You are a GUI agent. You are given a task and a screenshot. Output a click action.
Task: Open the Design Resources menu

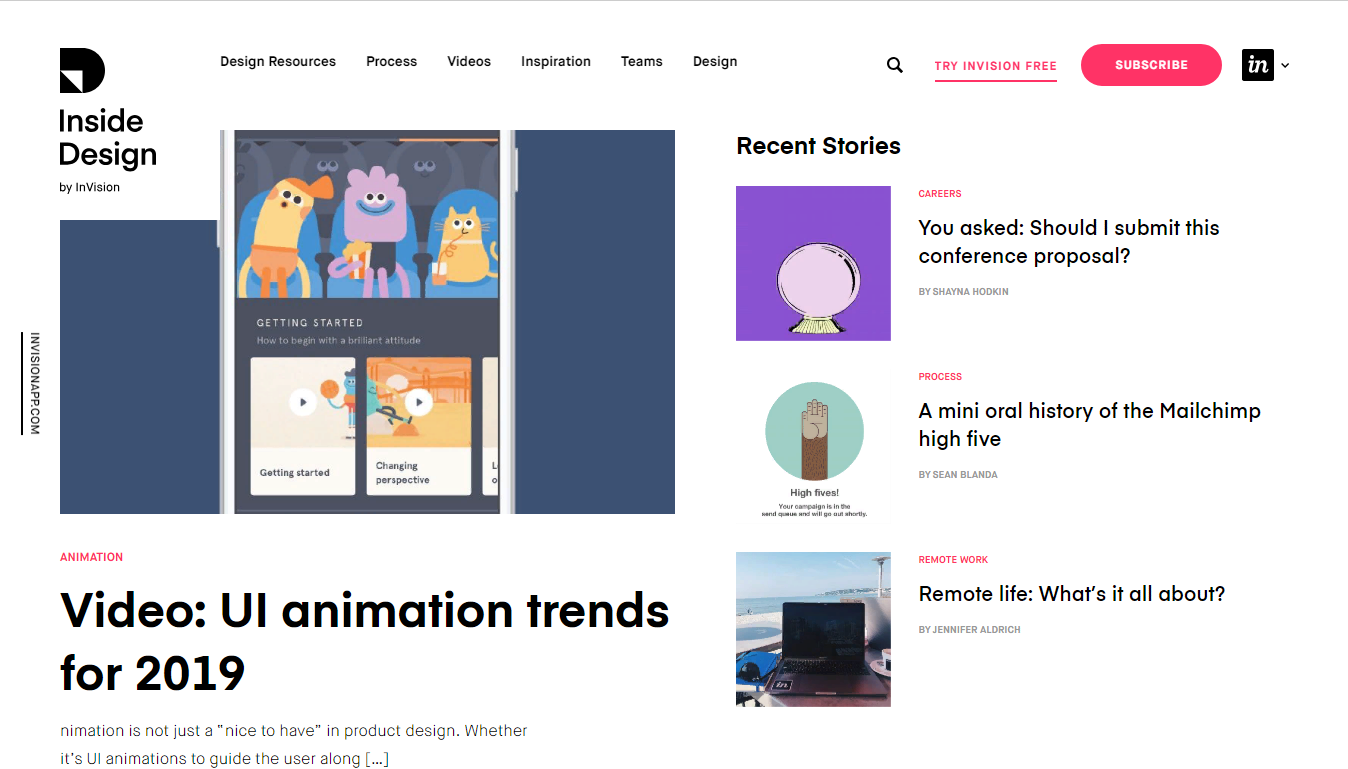[278, 61]
